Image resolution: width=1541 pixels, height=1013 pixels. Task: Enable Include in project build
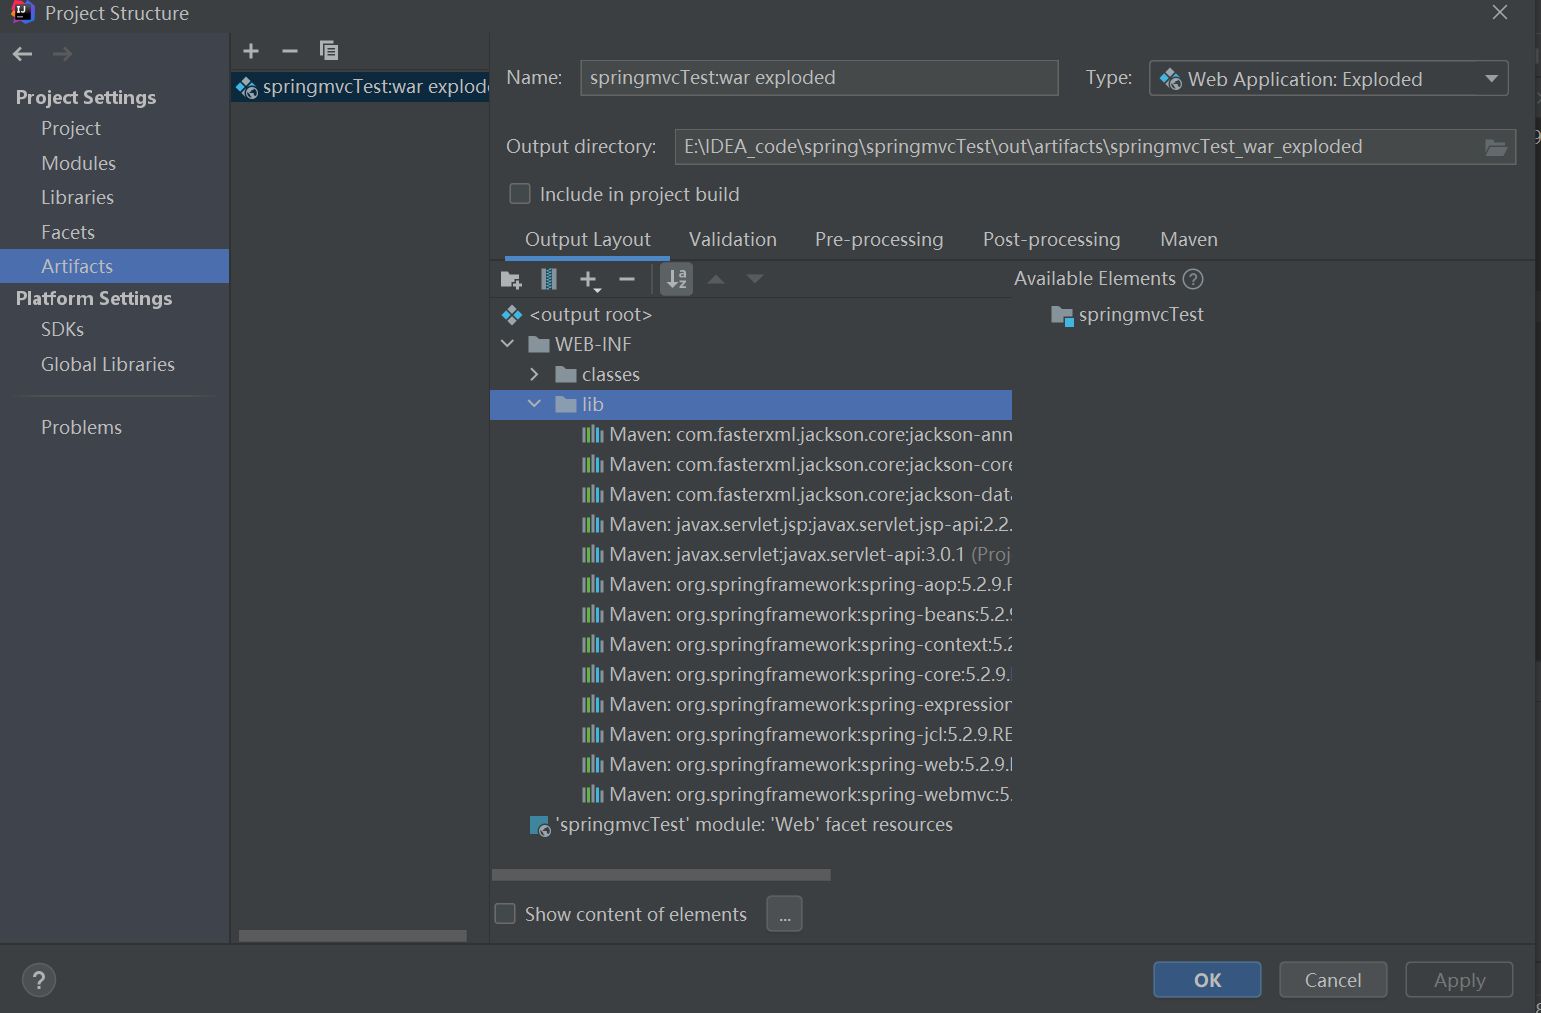(520, 194)
